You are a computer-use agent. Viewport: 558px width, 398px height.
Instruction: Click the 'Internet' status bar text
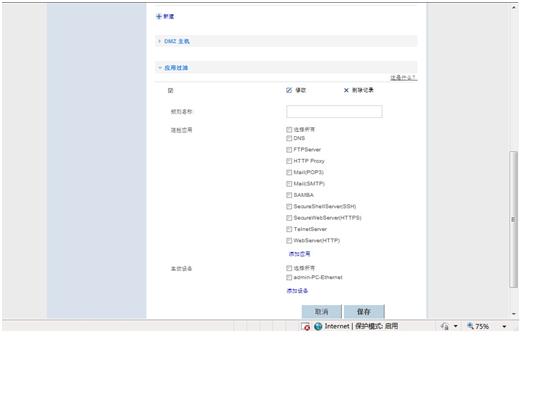(x=337, y=326)
